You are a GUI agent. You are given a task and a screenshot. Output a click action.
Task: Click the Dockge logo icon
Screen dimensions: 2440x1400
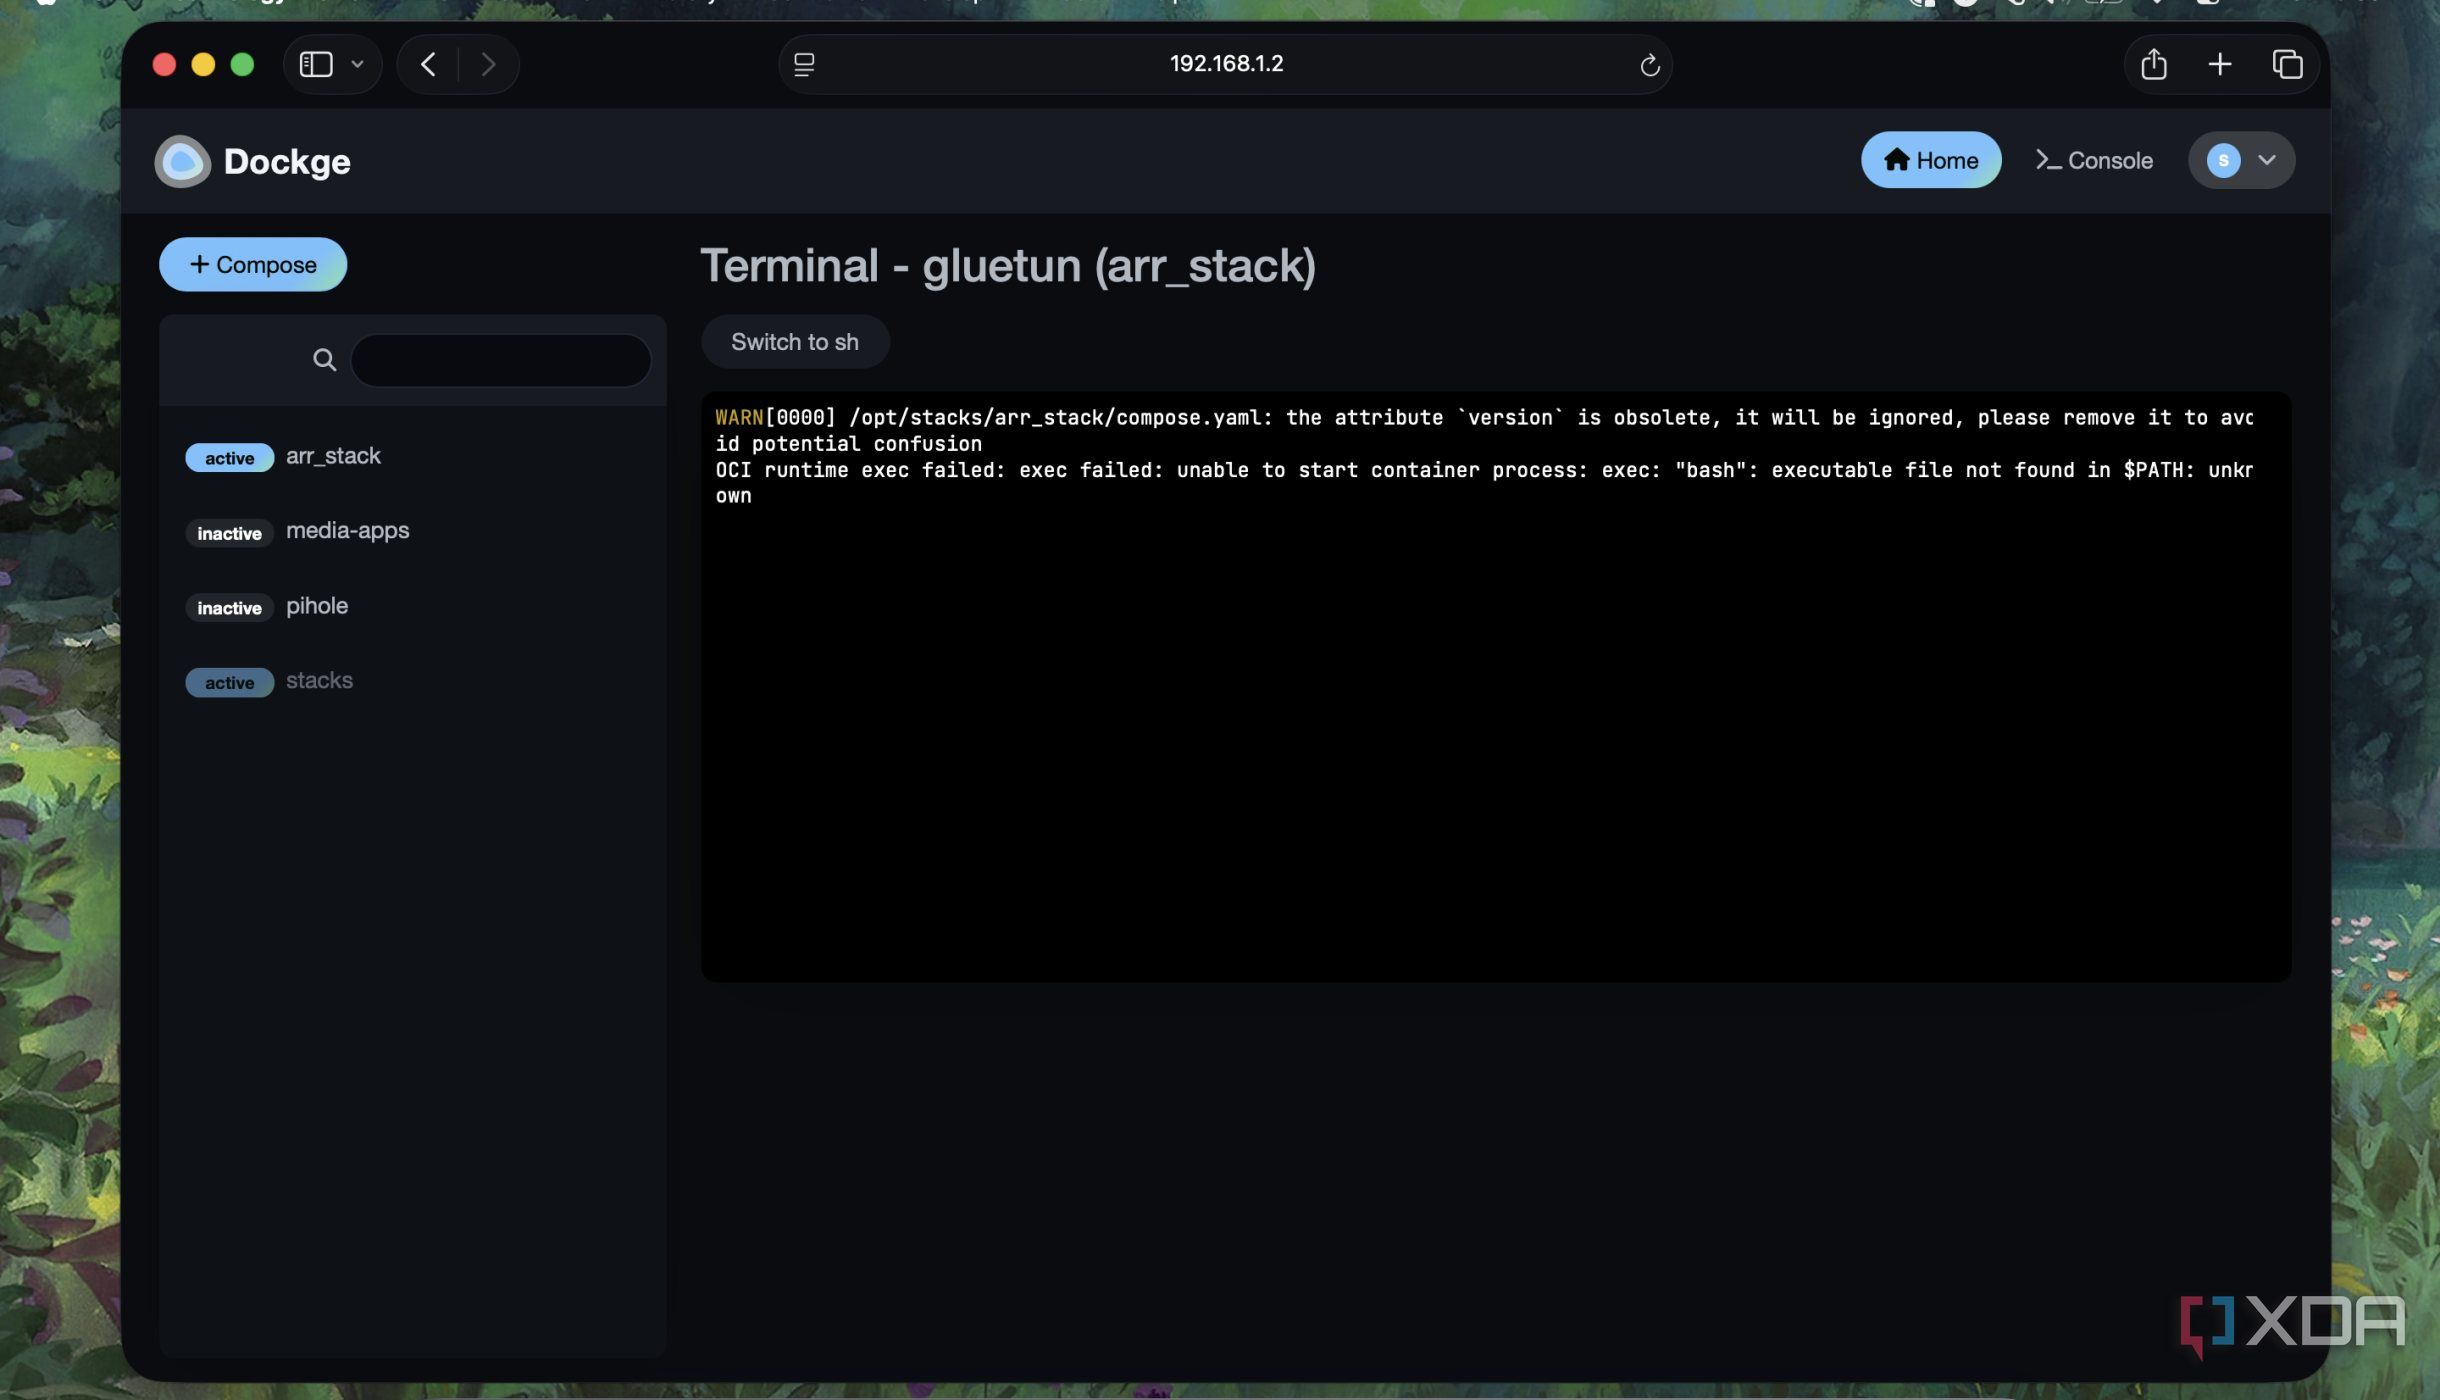[182, 161]
